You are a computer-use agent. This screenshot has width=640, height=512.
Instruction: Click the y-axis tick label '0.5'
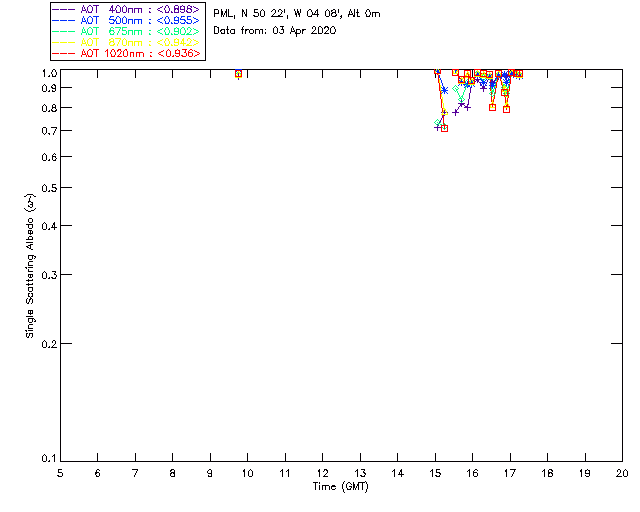(x=49, y=188)
